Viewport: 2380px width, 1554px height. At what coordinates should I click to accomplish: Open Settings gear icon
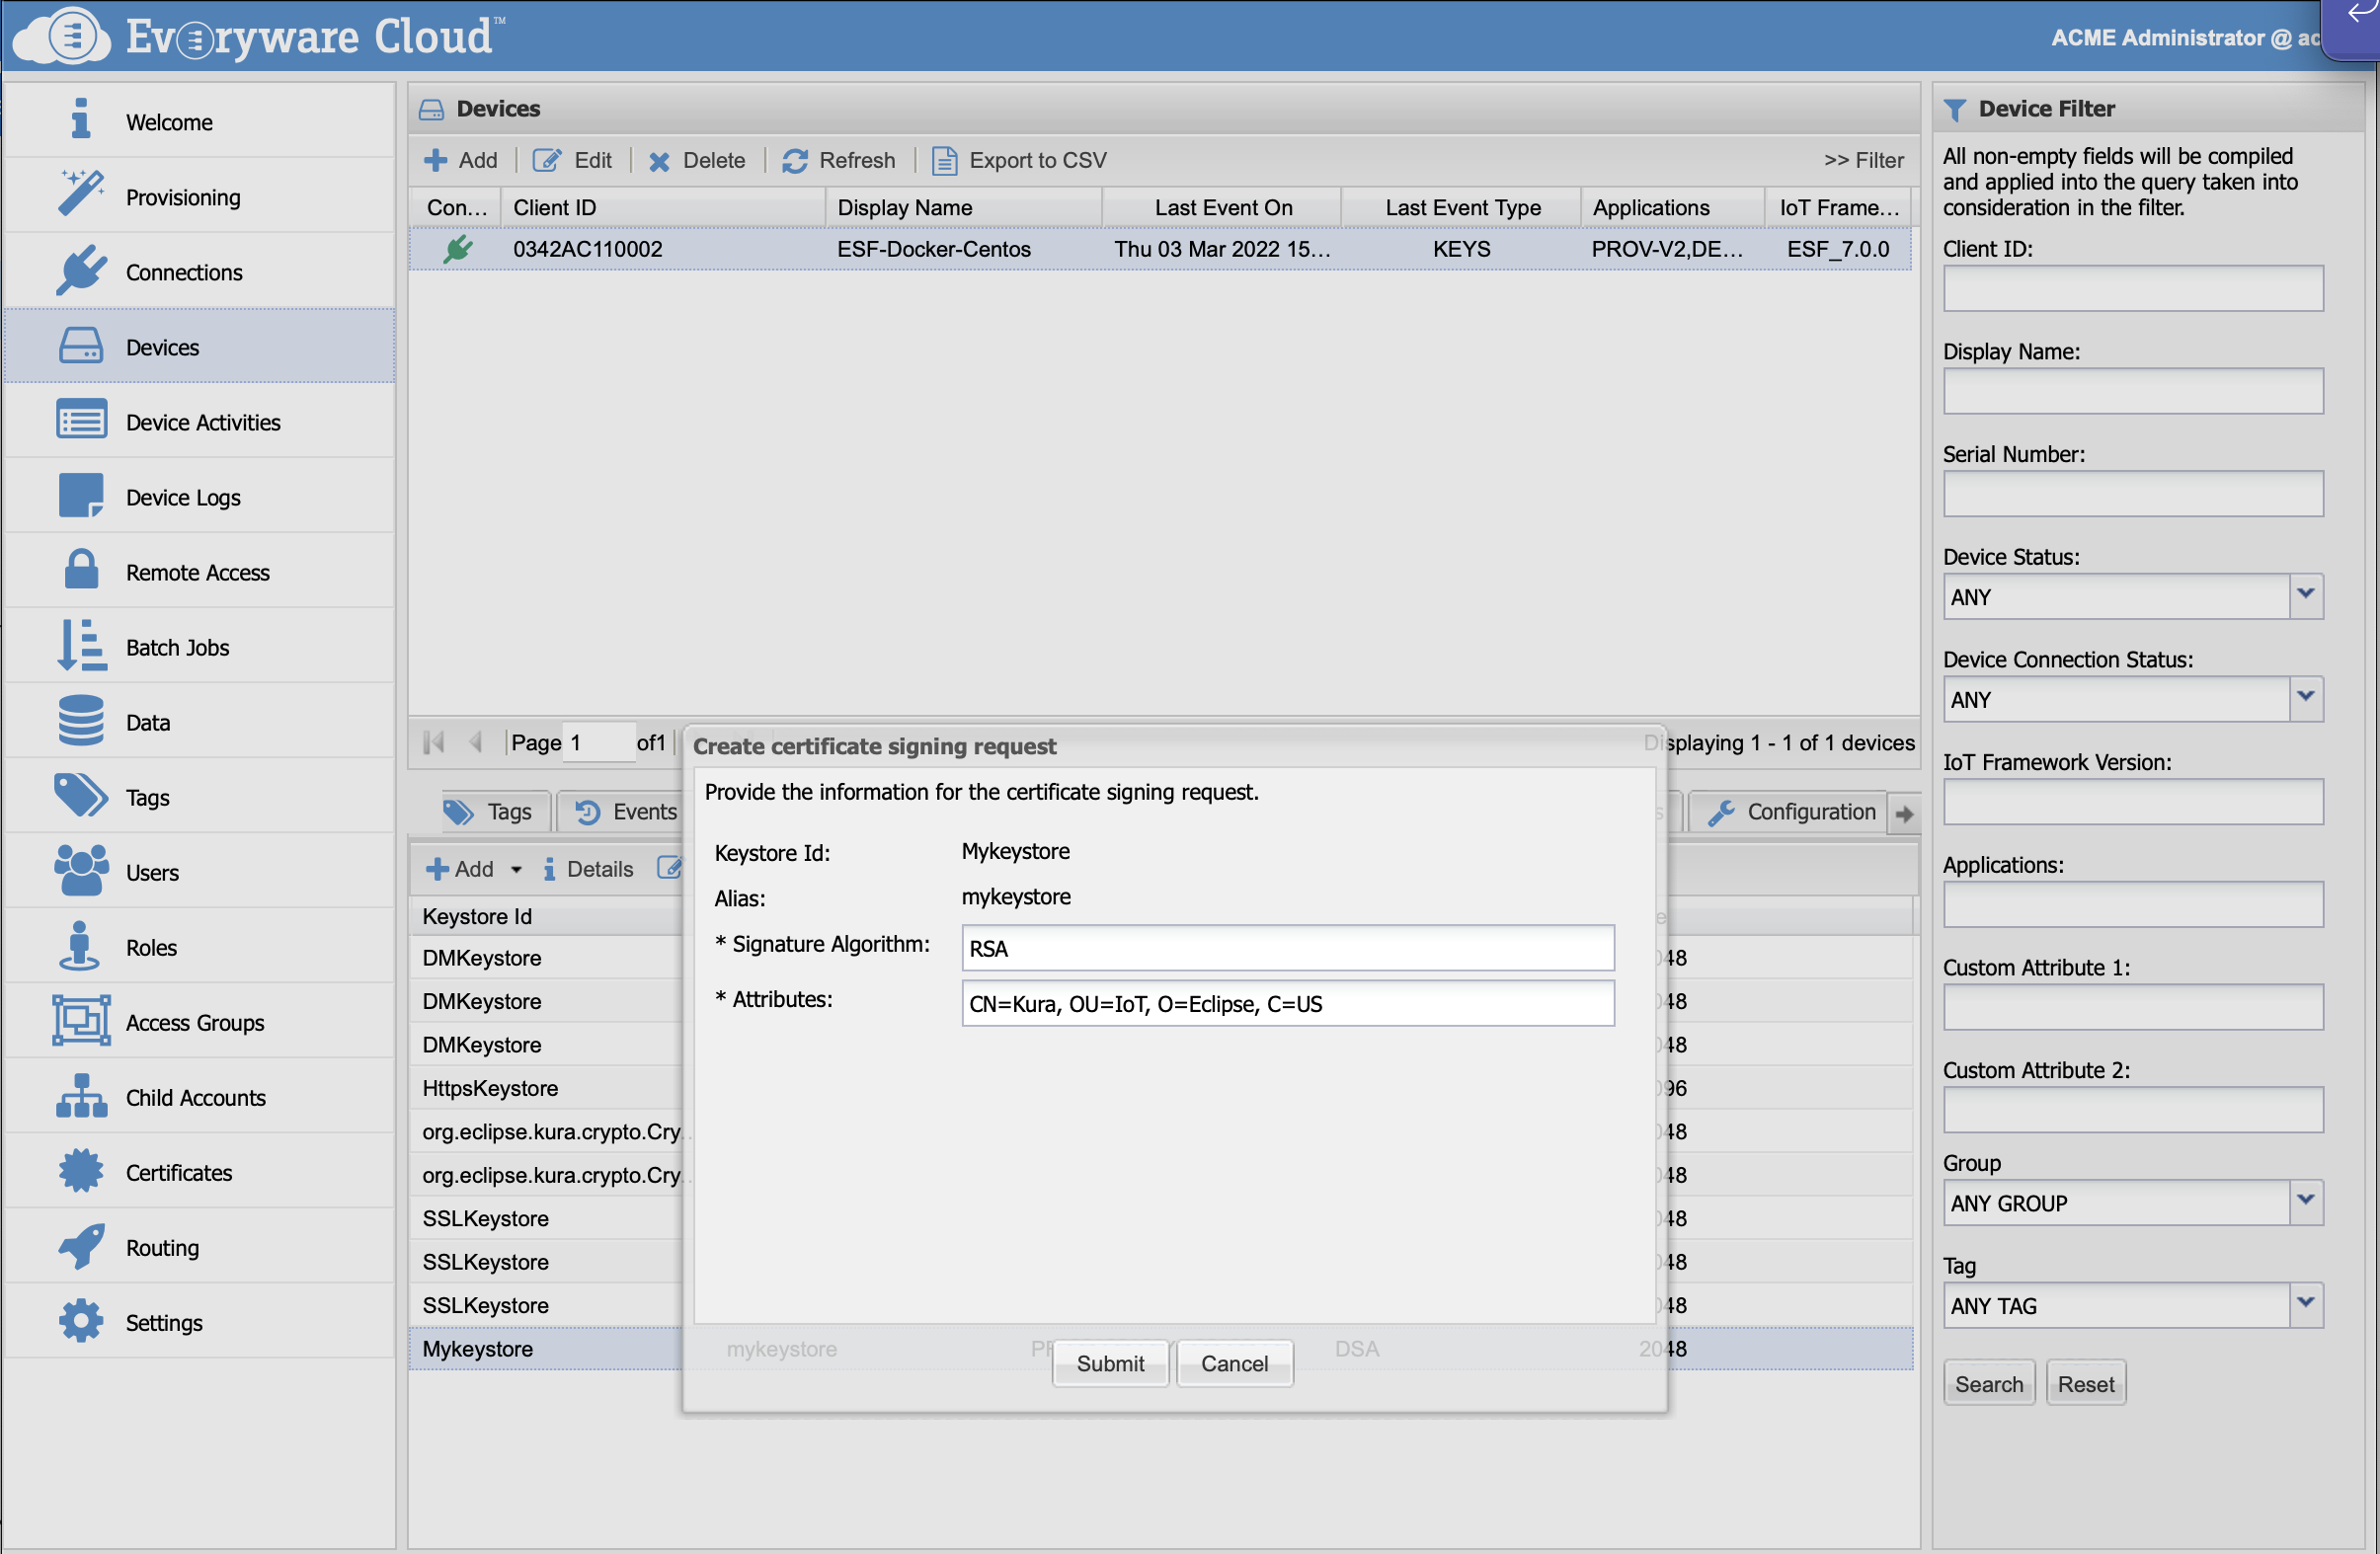tap(81, 1321)
